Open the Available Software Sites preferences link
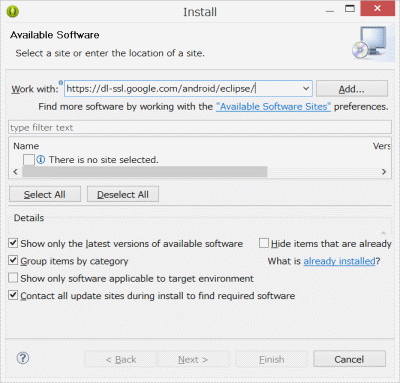 [273, 107]
